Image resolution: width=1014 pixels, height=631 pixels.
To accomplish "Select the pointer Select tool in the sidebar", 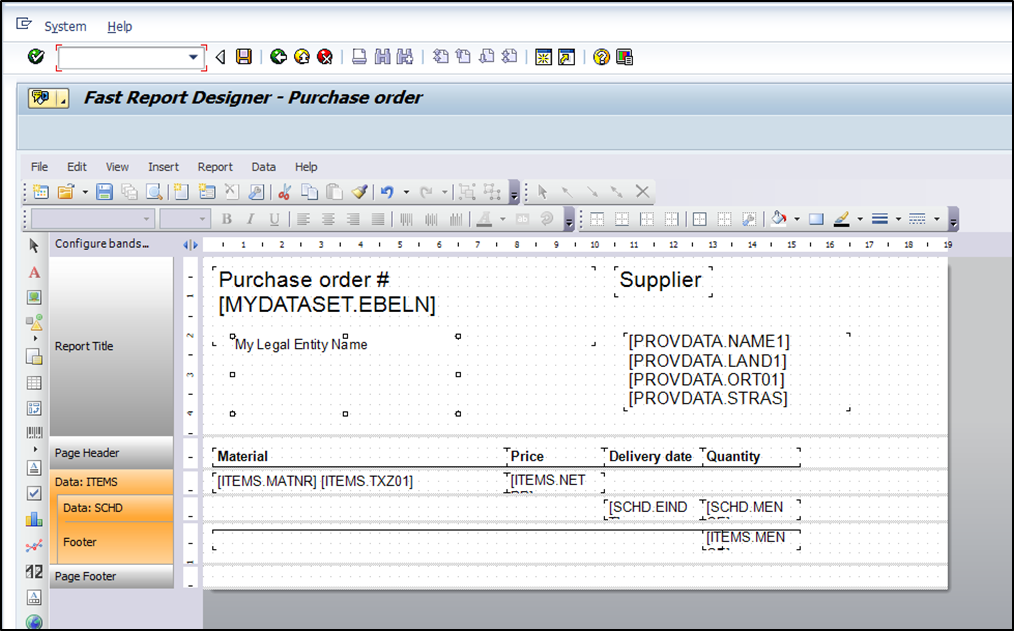I will pyautogui.click(x=34, y=246).
